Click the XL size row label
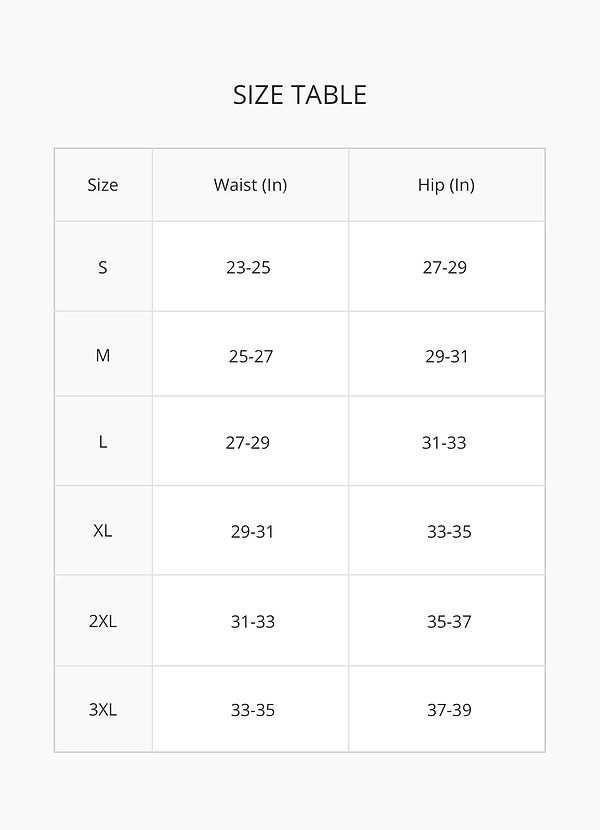This screenshot has width=600, height=830. (x=103, y=531)
